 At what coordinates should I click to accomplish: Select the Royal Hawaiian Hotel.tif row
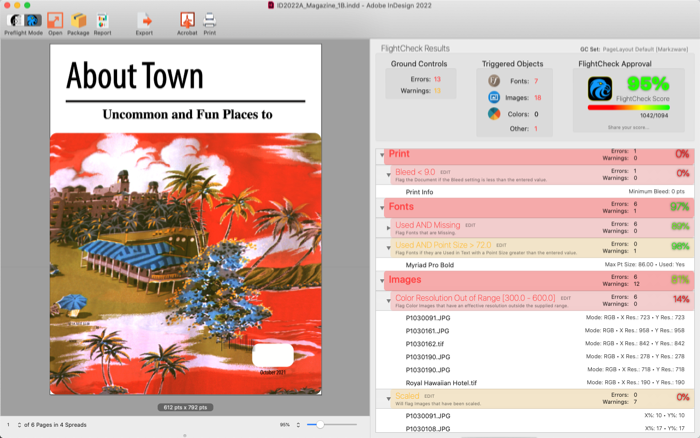(535, 383)
